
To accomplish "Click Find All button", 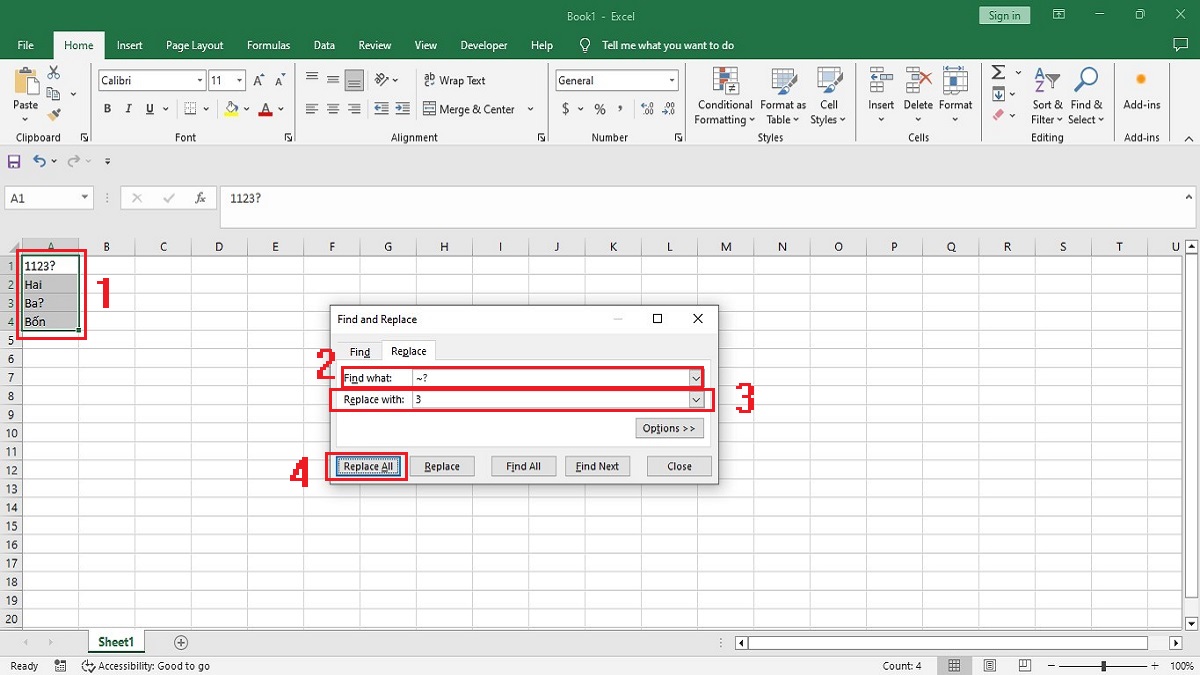I will coord(523,466).
